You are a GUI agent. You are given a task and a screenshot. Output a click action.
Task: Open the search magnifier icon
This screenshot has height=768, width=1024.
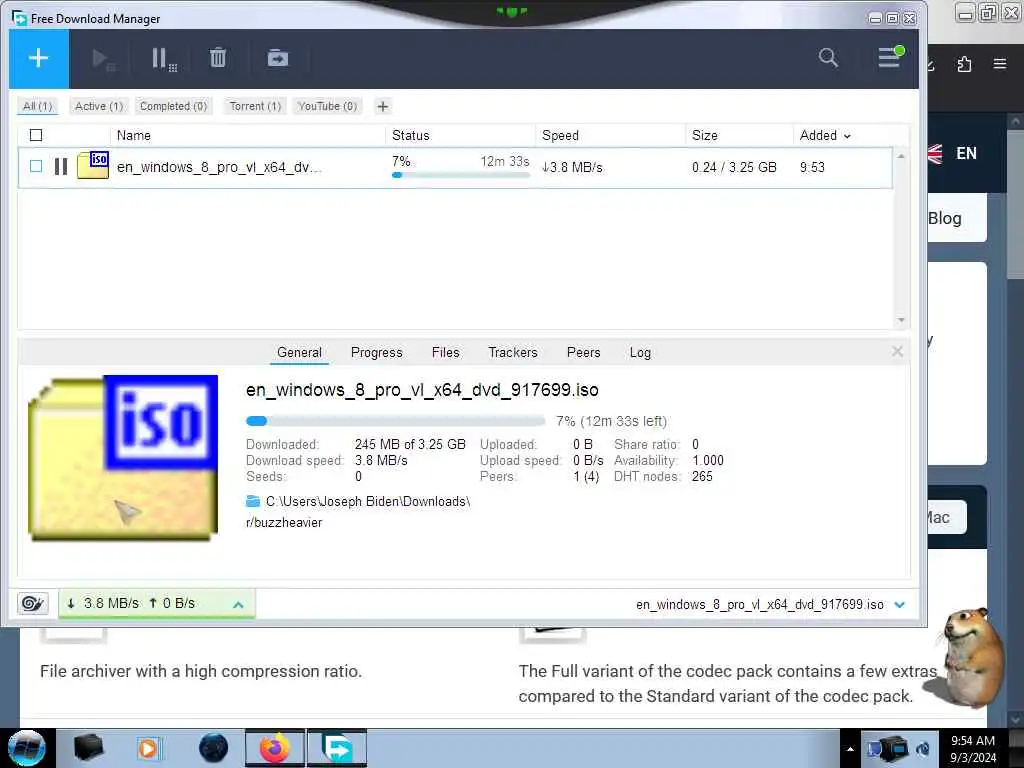tap(828, 57)
